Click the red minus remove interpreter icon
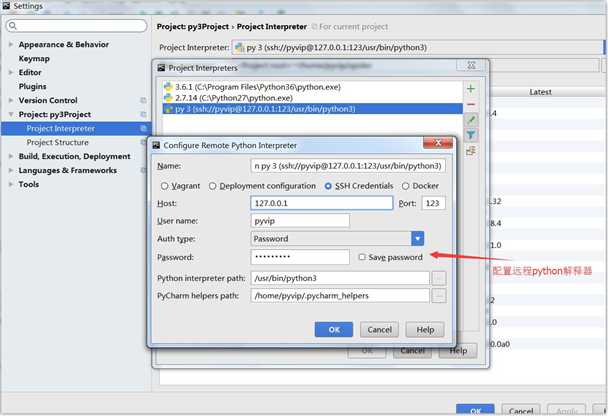608x416 pixels. pyautogui.click(x=471, y=104)
